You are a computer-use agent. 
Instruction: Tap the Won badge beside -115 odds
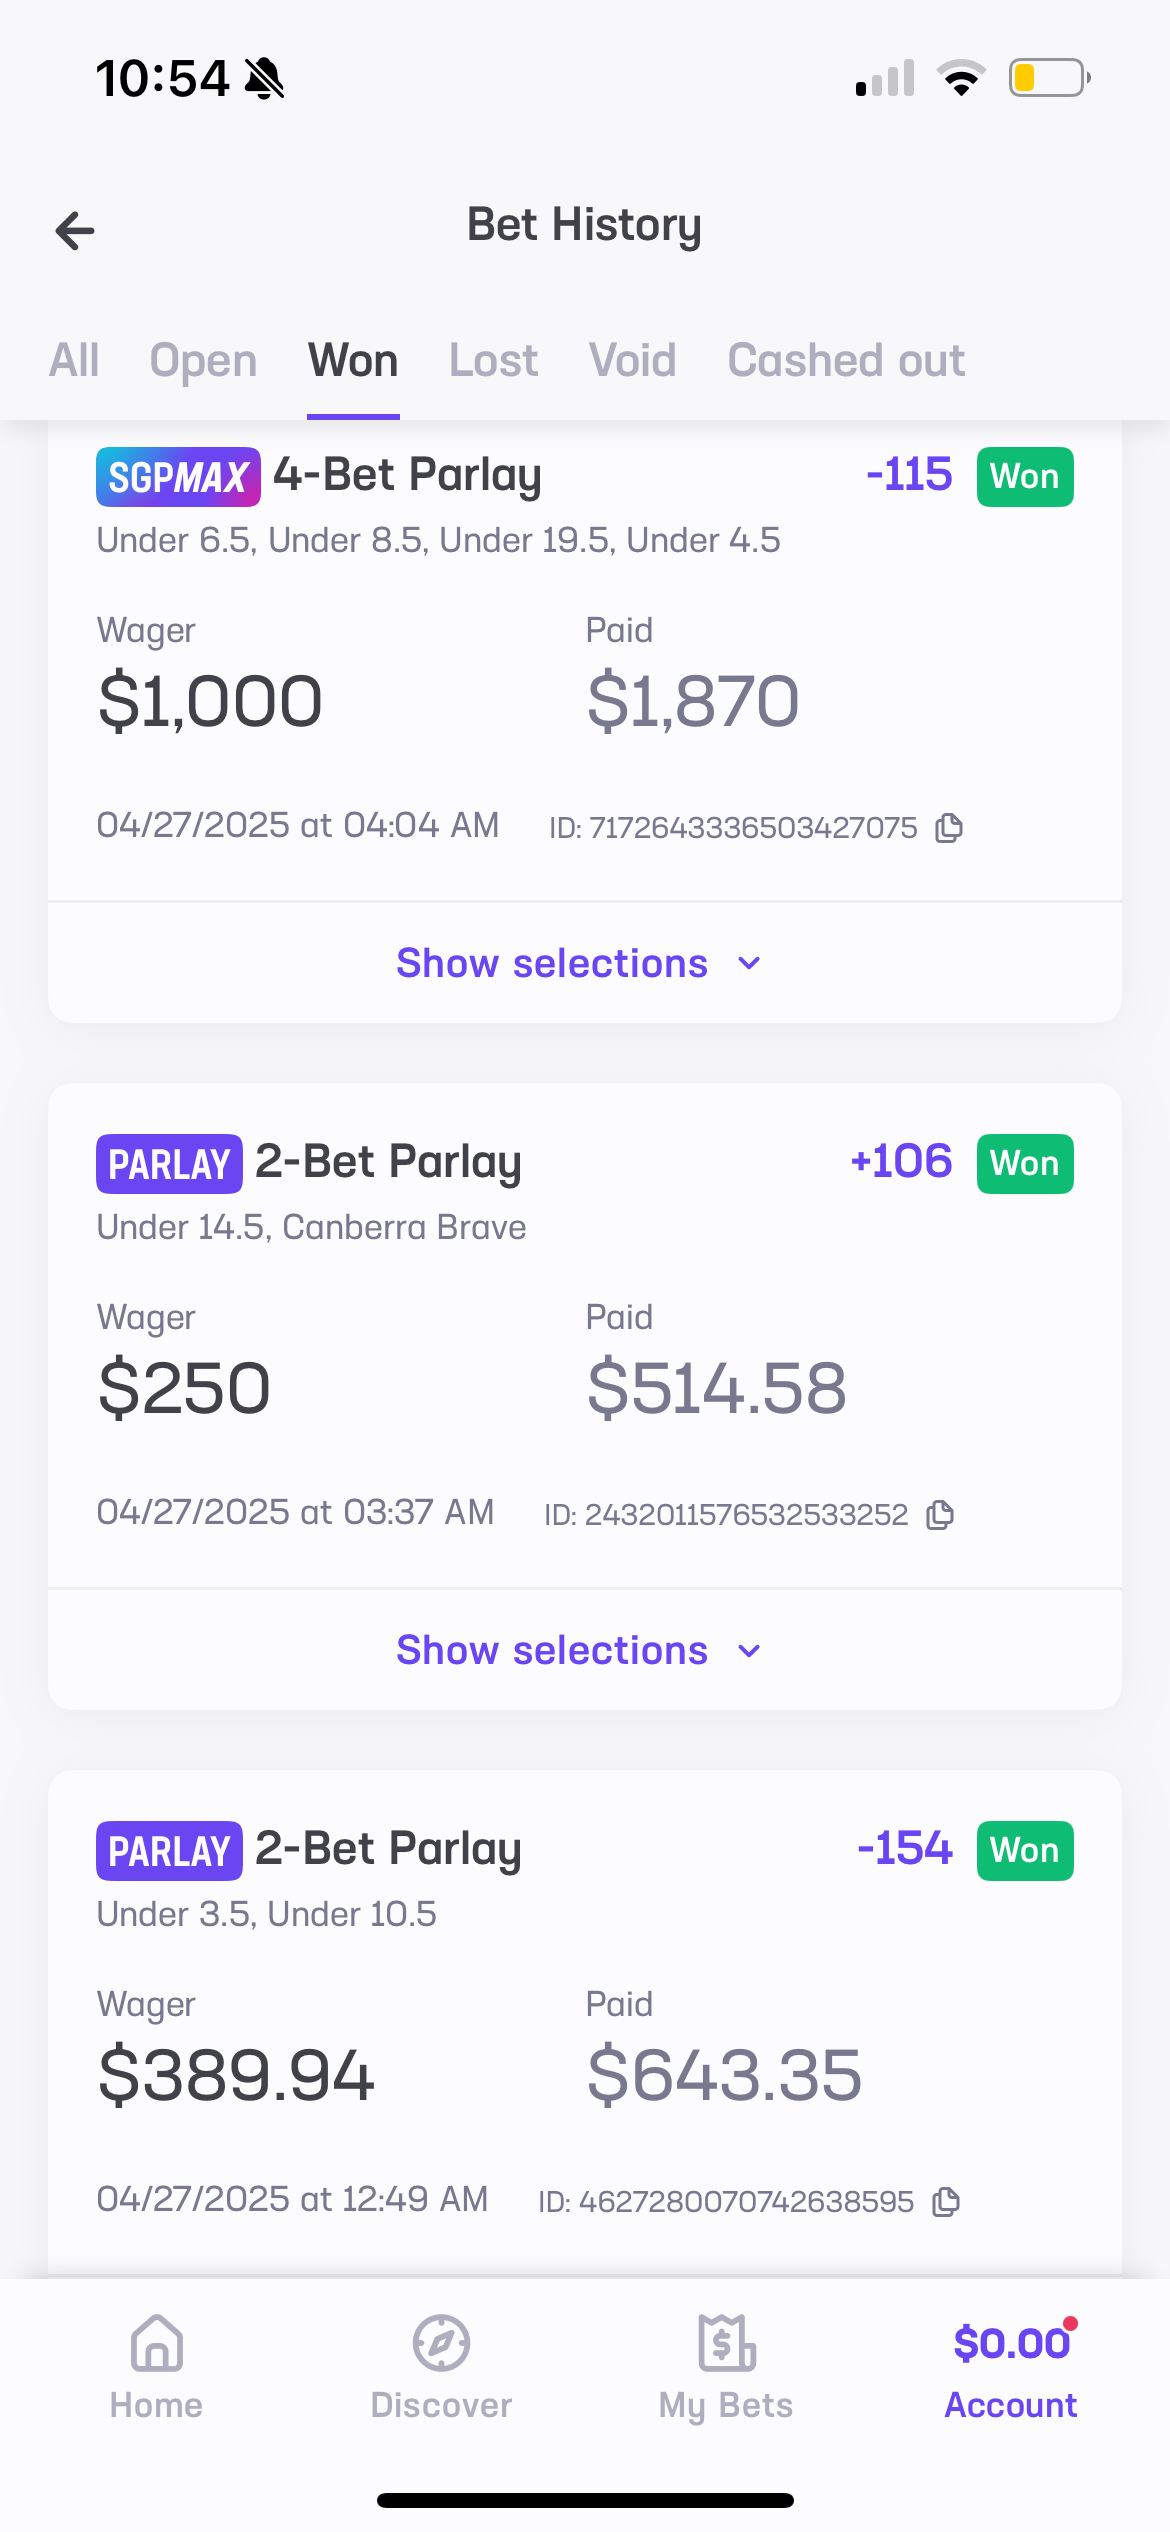click(x=1025, y=477)
